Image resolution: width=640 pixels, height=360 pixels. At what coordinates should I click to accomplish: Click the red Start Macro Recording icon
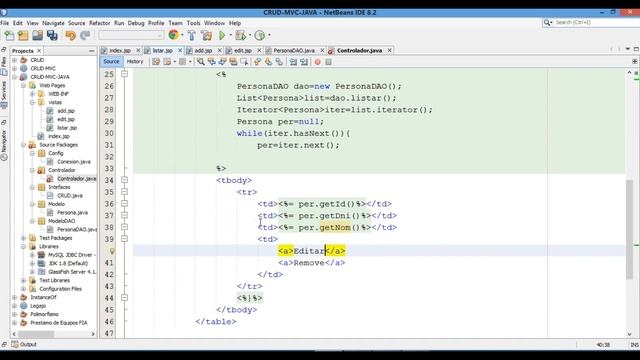[318, 62]
